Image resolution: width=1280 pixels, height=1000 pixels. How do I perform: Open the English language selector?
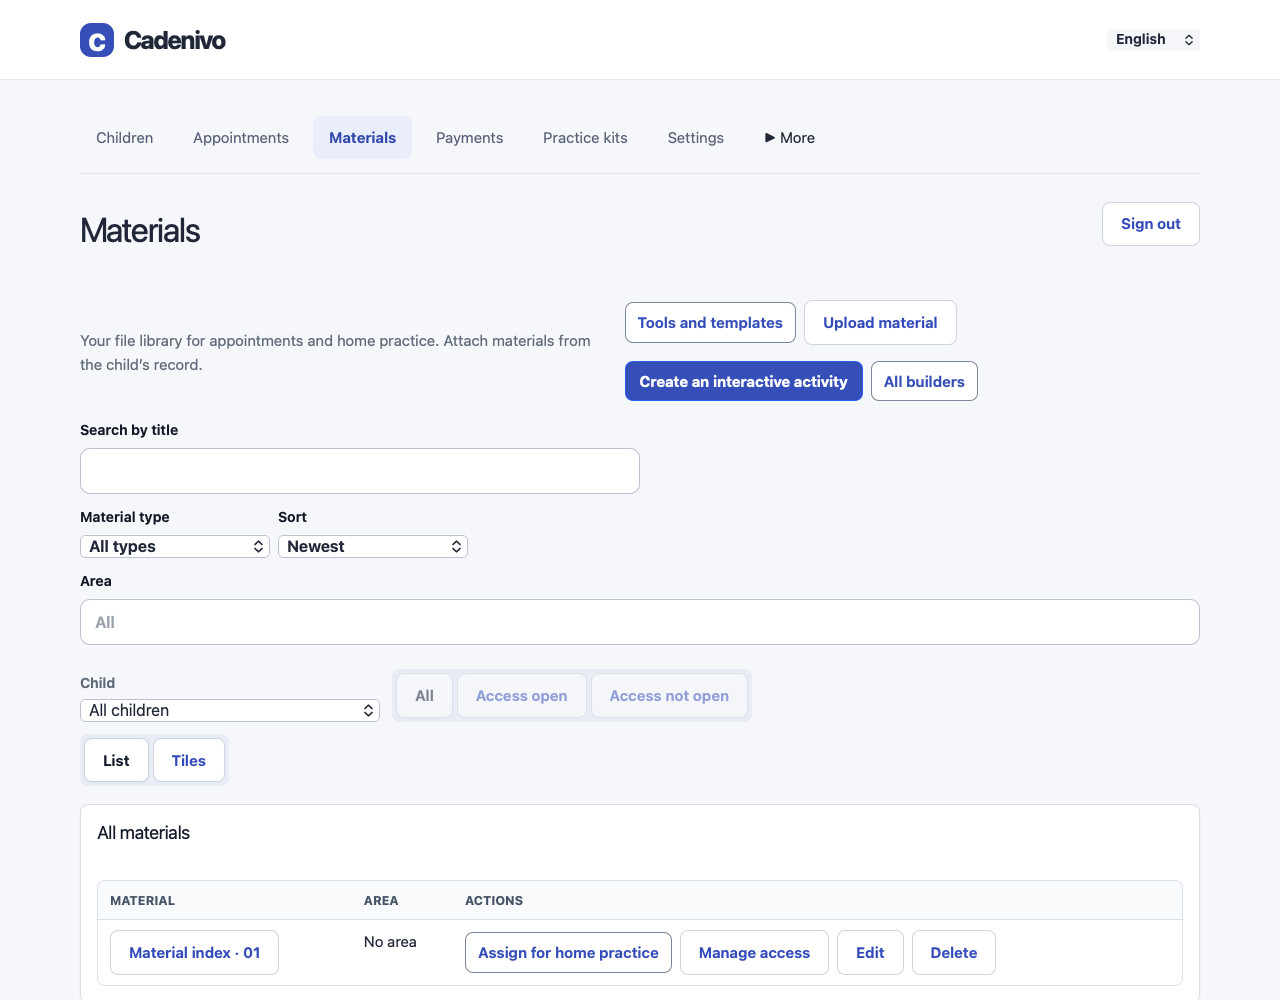(x=1154, y=39)
